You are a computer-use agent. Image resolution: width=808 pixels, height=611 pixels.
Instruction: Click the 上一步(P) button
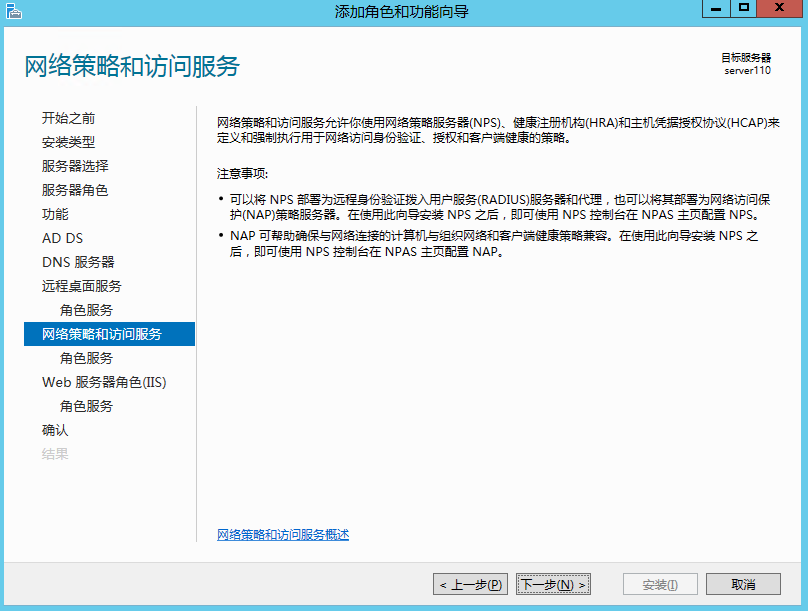470,584
